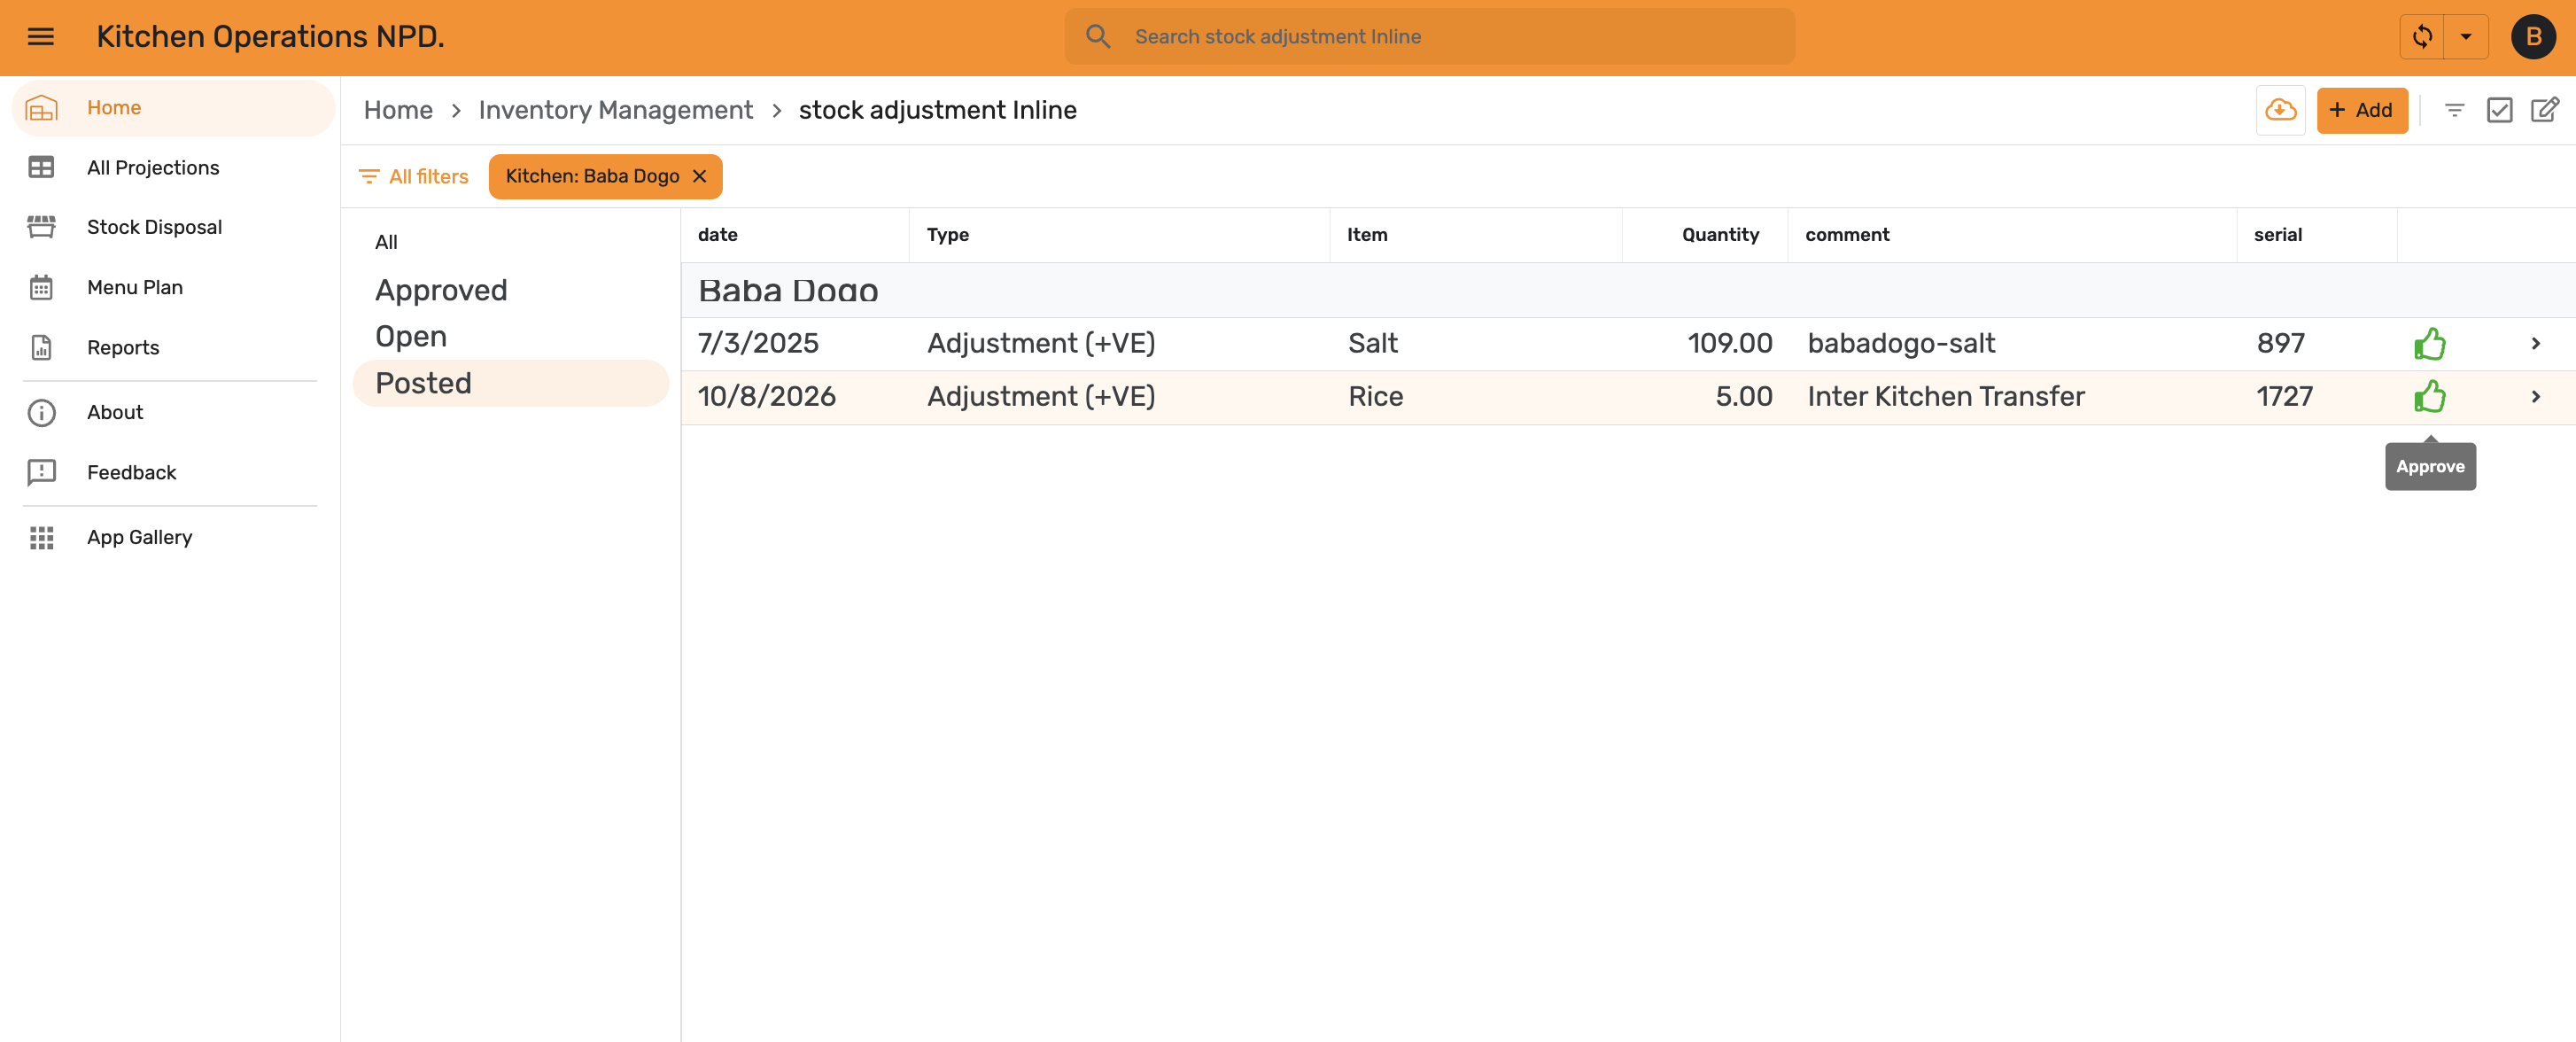Open the user profile avatar B
This screenshot has height=1042, width=2576.
[2533, 37]
